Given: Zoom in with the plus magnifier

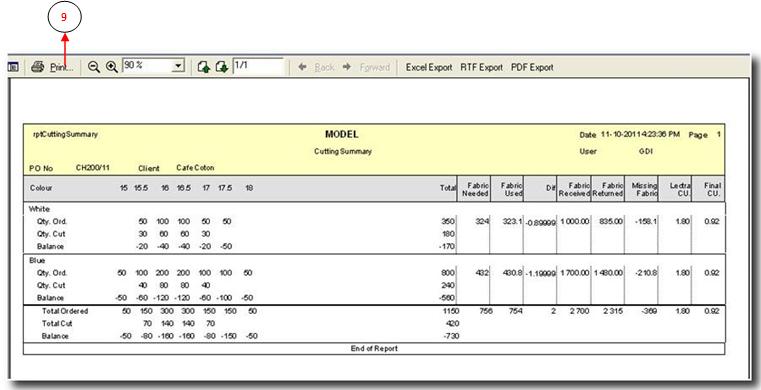Looking at the screenshot, I should [112, 67].
